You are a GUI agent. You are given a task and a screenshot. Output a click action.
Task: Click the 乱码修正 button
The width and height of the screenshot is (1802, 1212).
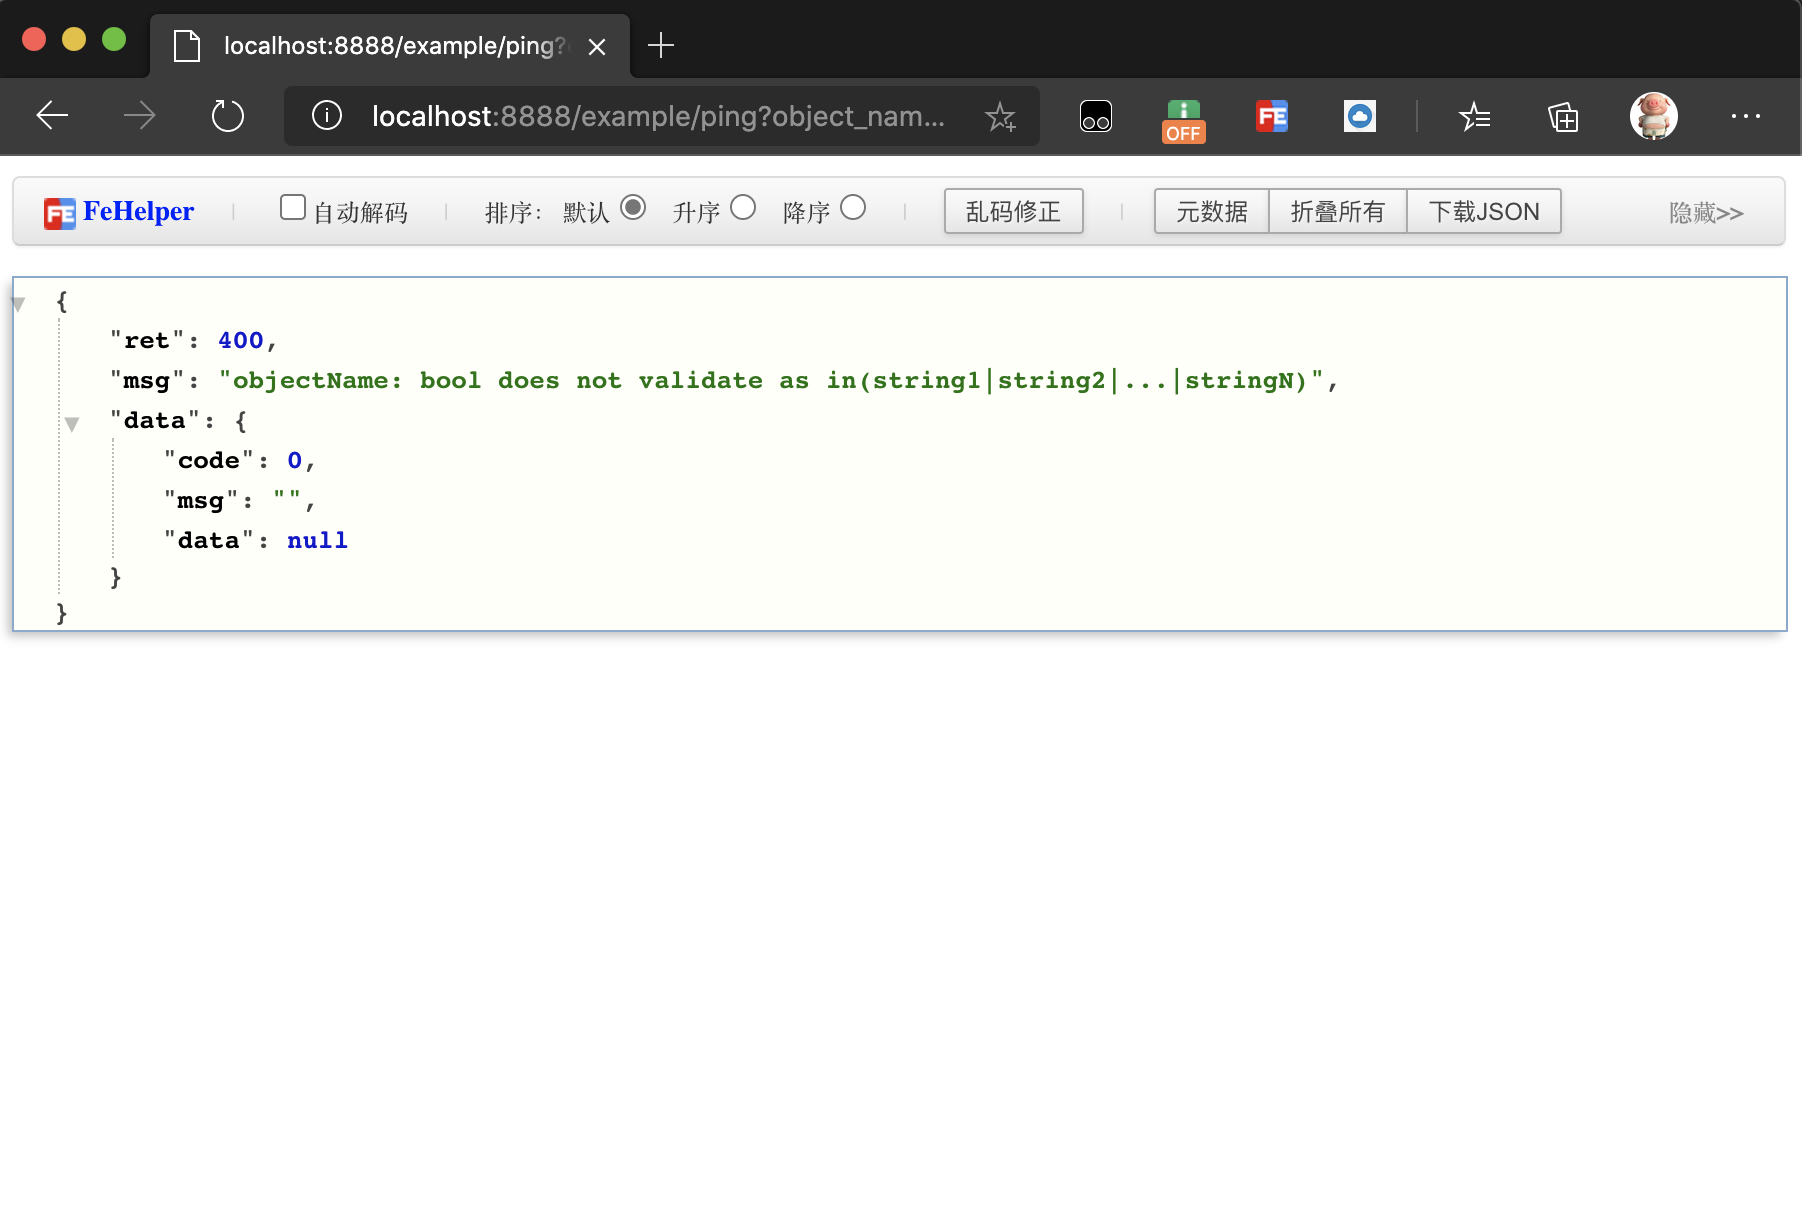point(1014,211)
